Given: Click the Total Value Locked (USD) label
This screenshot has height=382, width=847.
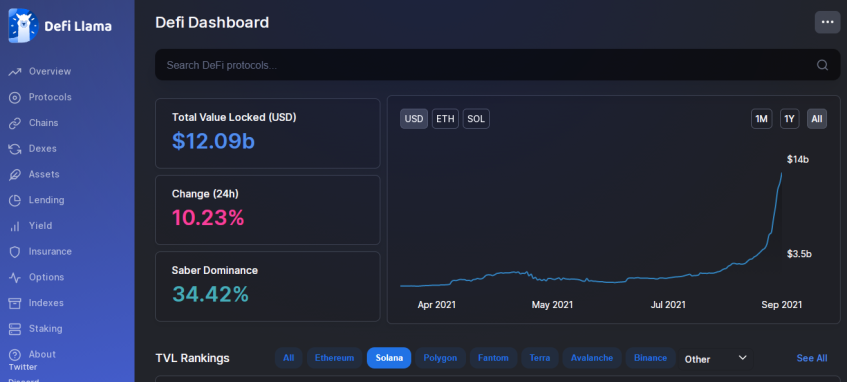Looking at the screenshot, I should point(234,117).
